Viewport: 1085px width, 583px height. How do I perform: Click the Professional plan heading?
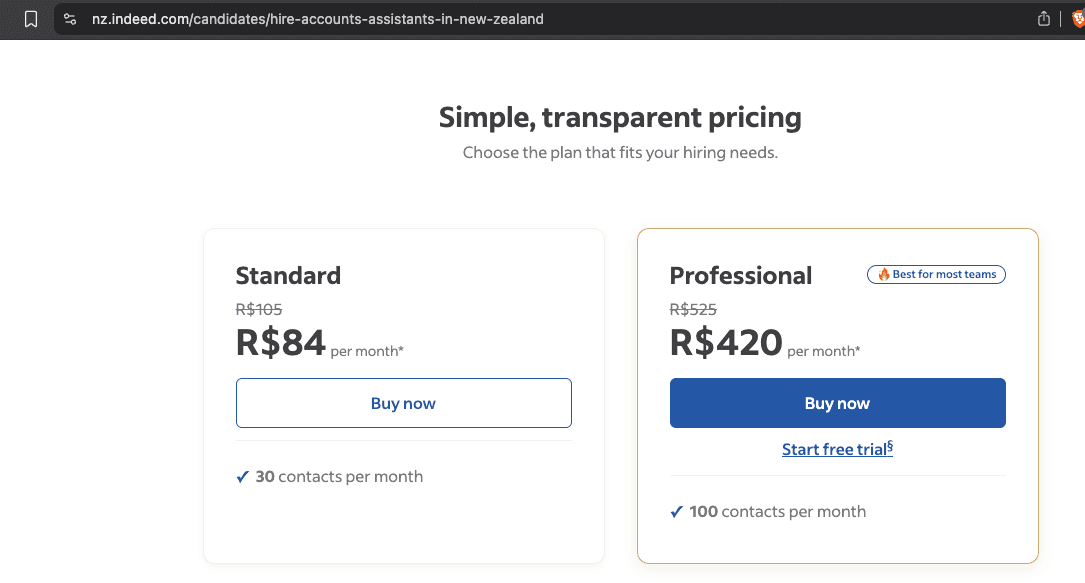pyautogui.click(x=740, y=275)
